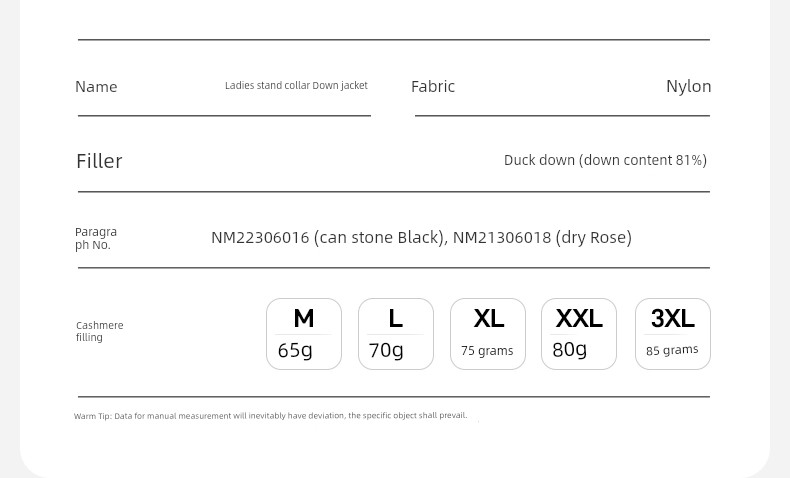790x478 pixels.
Task: Click the 65g weight value
Action: (295, 350)
